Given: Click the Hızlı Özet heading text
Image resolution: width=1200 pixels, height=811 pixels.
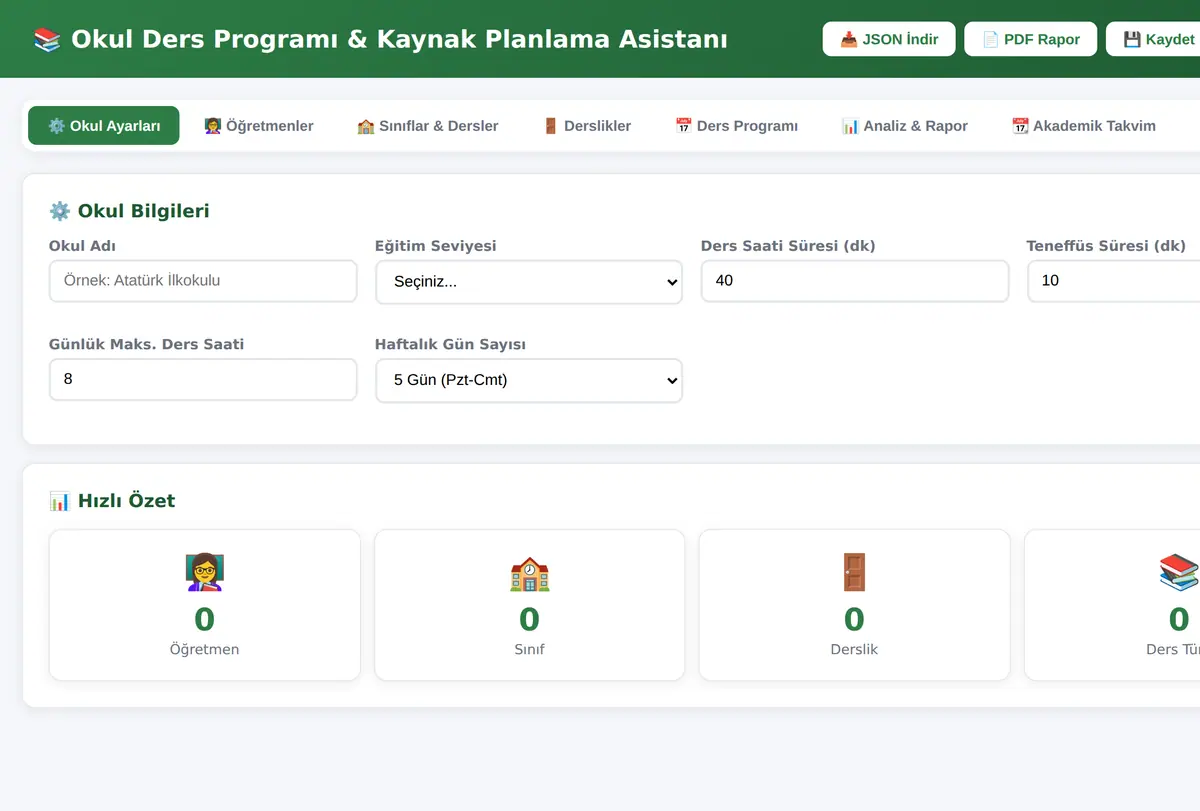Looking at the screenshot, I should [126, 501].
